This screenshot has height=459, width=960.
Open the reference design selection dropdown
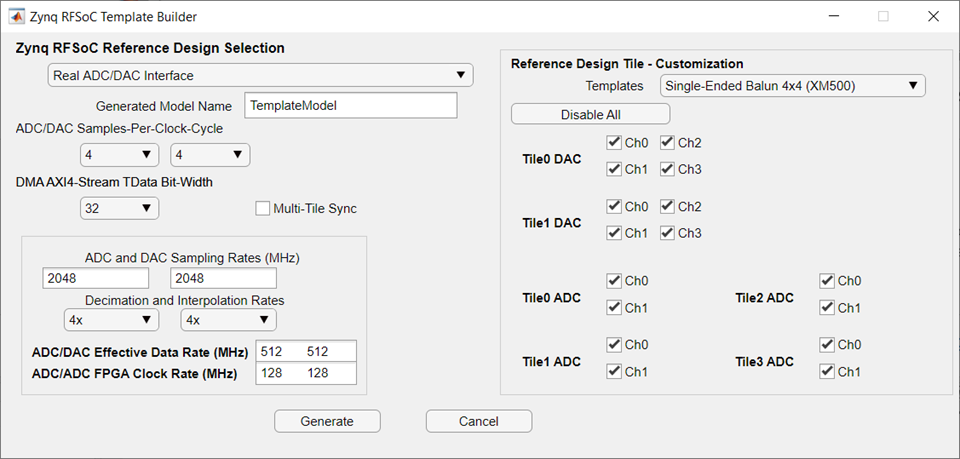(260, 75)
